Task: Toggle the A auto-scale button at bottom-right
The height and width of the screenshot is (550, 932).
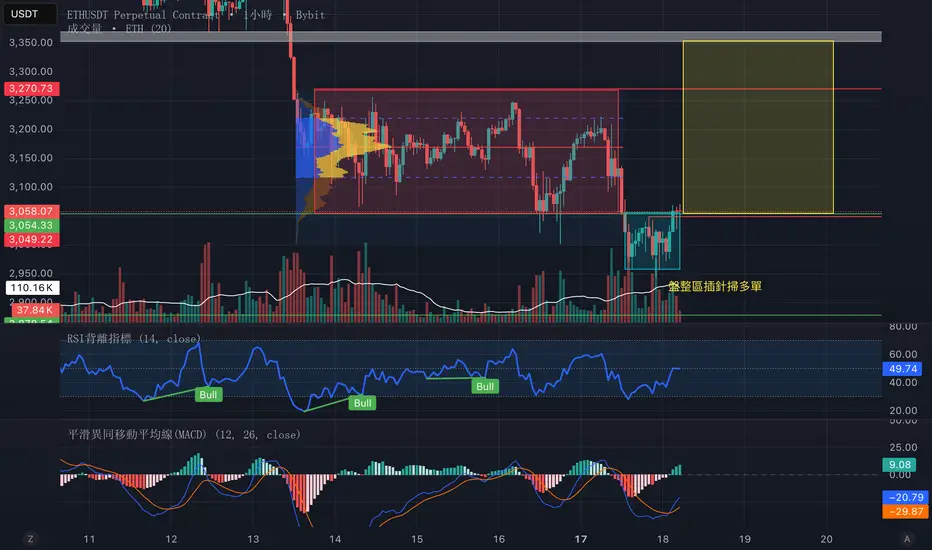Action: pyautogui.click(x=907, y=539)
